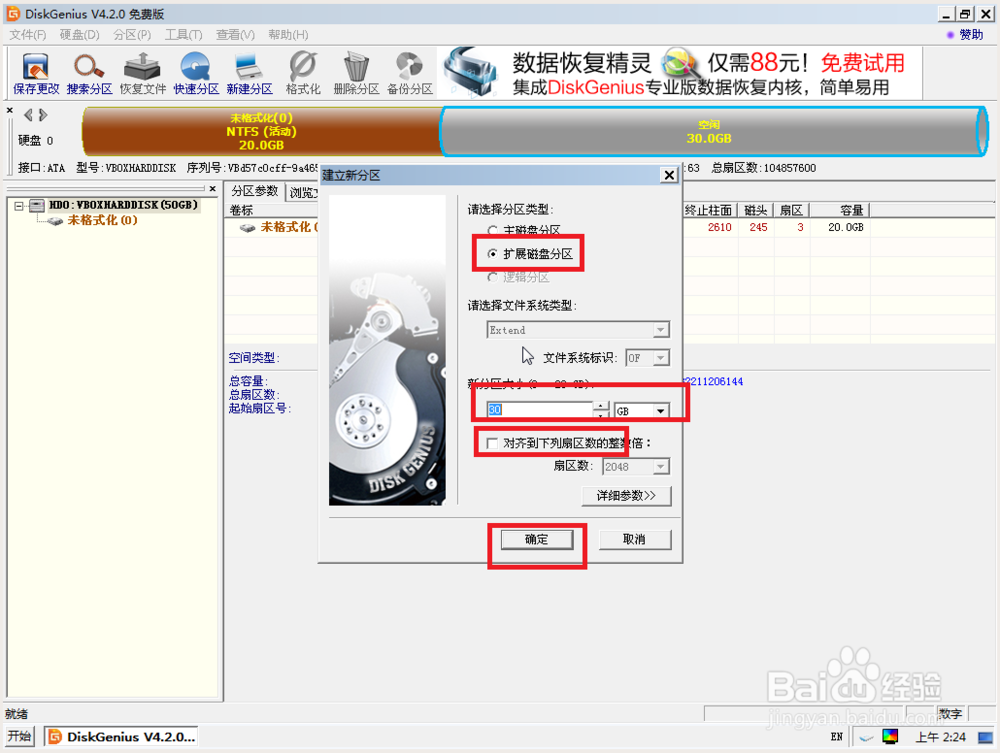
Task: Close the disk map panel small x
Action: [x=10, y=110]
